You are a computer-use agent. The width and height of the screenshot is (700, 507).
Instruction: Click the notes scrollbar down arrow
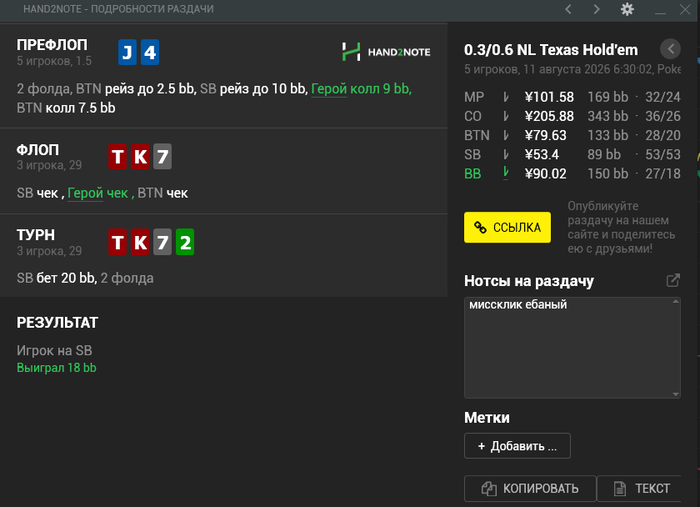676,394
